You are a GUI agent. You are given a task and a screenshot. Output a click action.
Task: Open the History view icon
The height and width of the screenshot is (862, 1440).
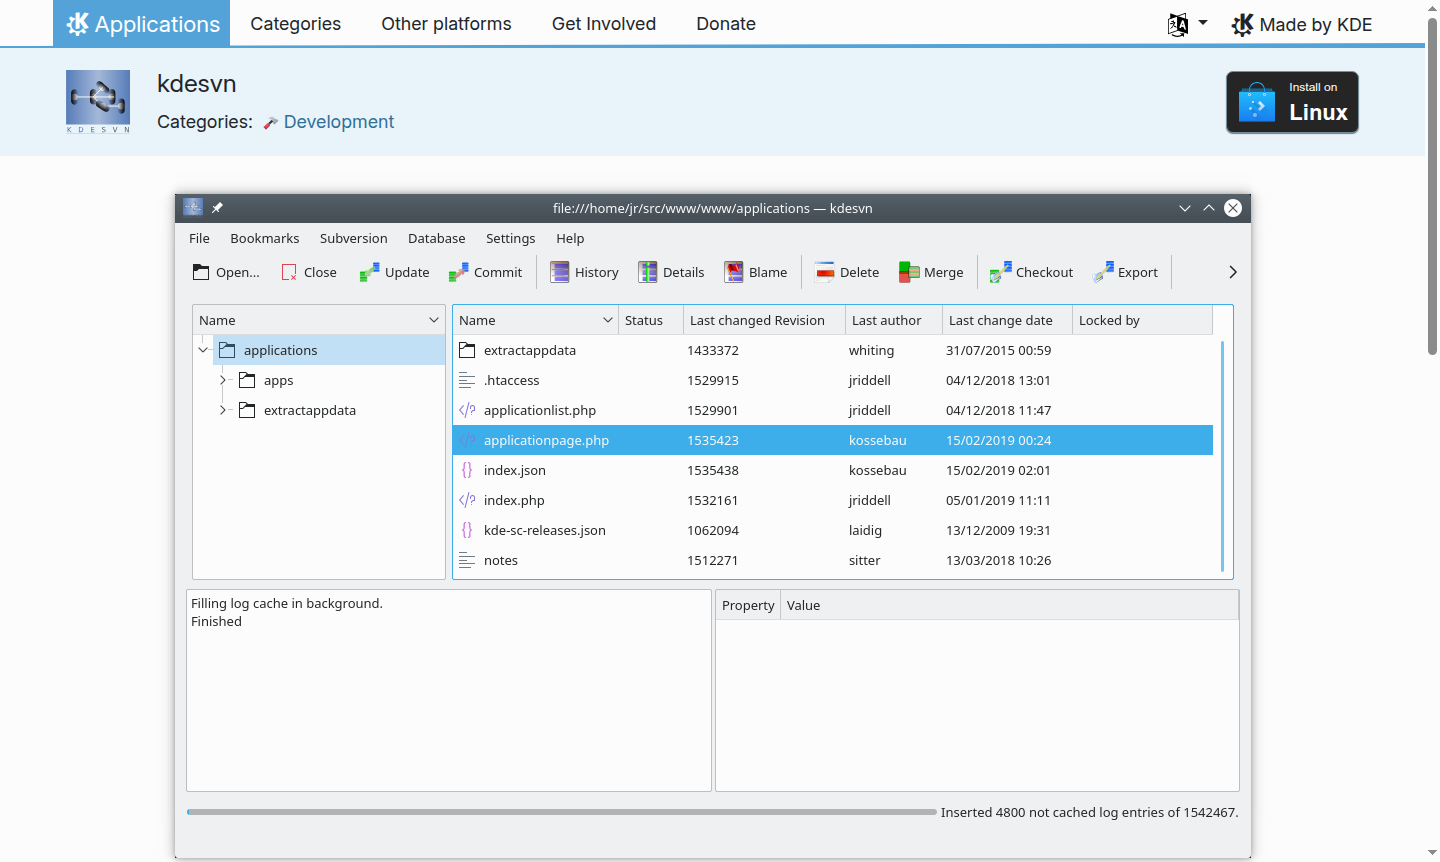[559, 271]
